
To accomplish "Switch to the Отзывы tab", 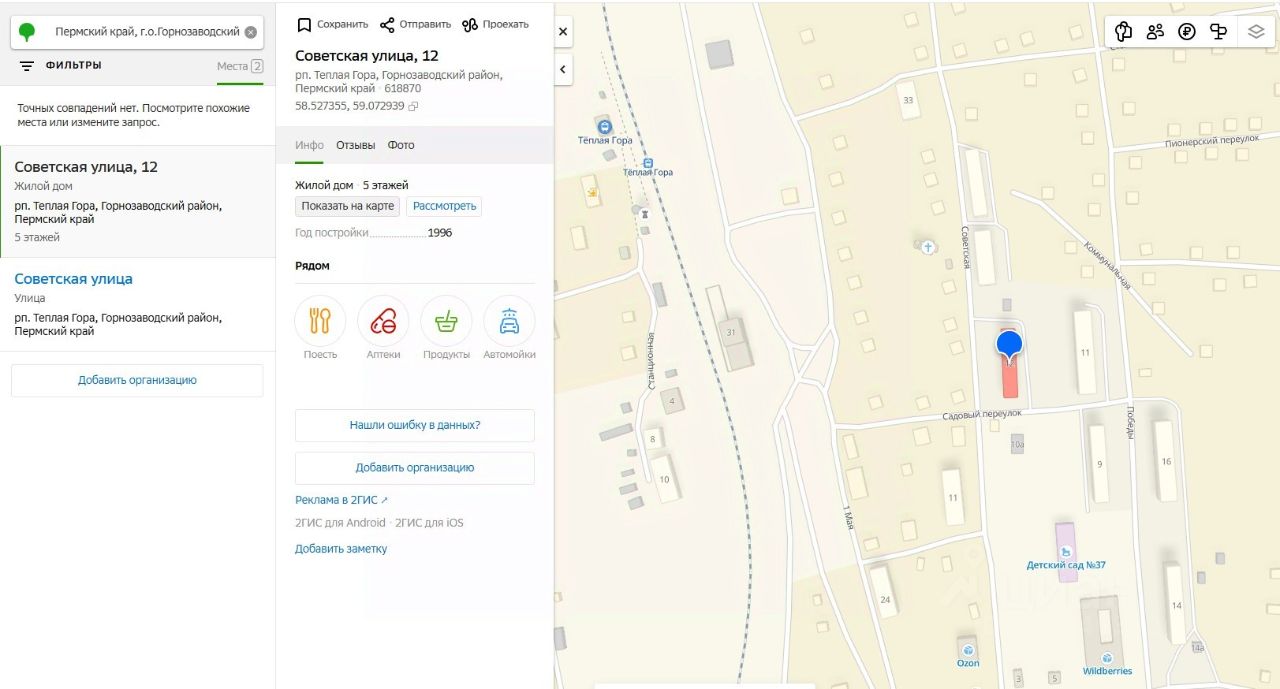I will [x=356, y=145].
